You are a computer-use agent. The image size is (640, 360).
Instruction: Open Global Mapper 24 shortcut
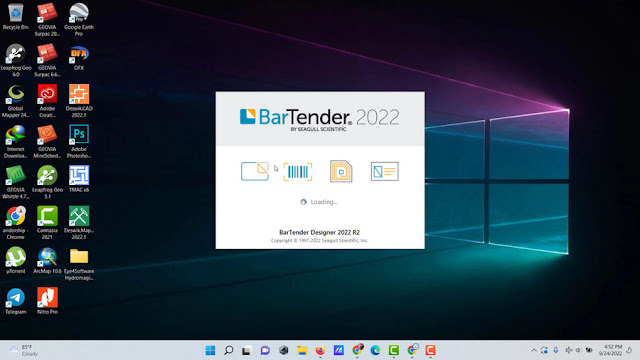[16, 101]
